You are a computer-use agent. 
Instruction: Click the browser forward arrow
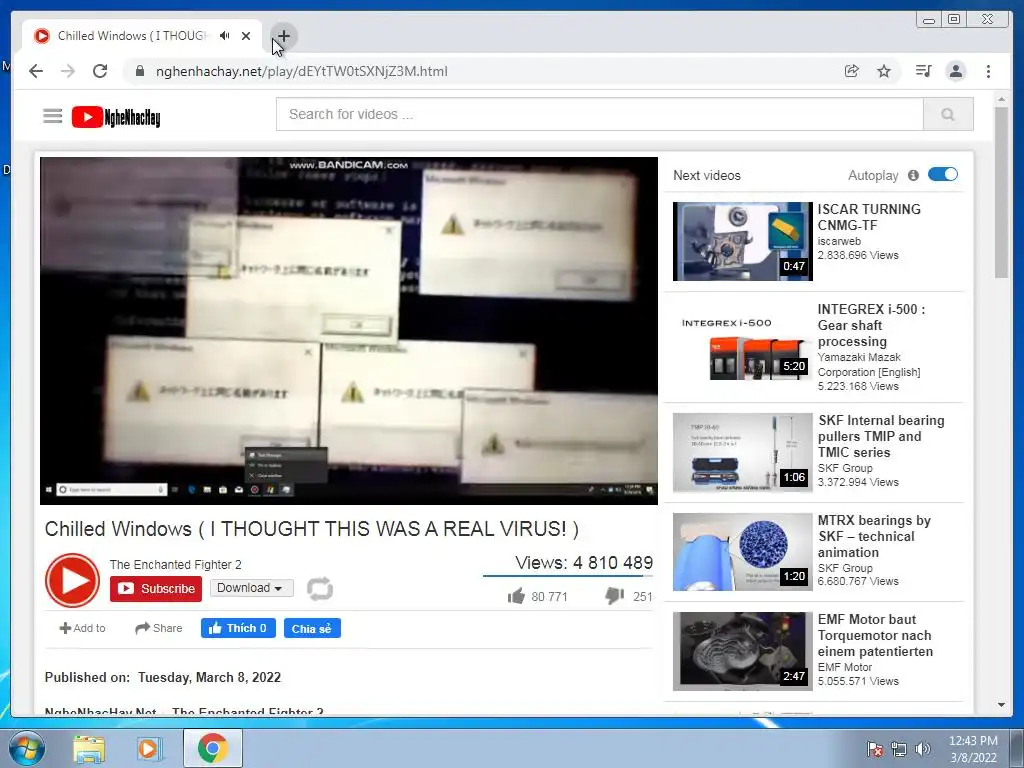pos(68,71)
